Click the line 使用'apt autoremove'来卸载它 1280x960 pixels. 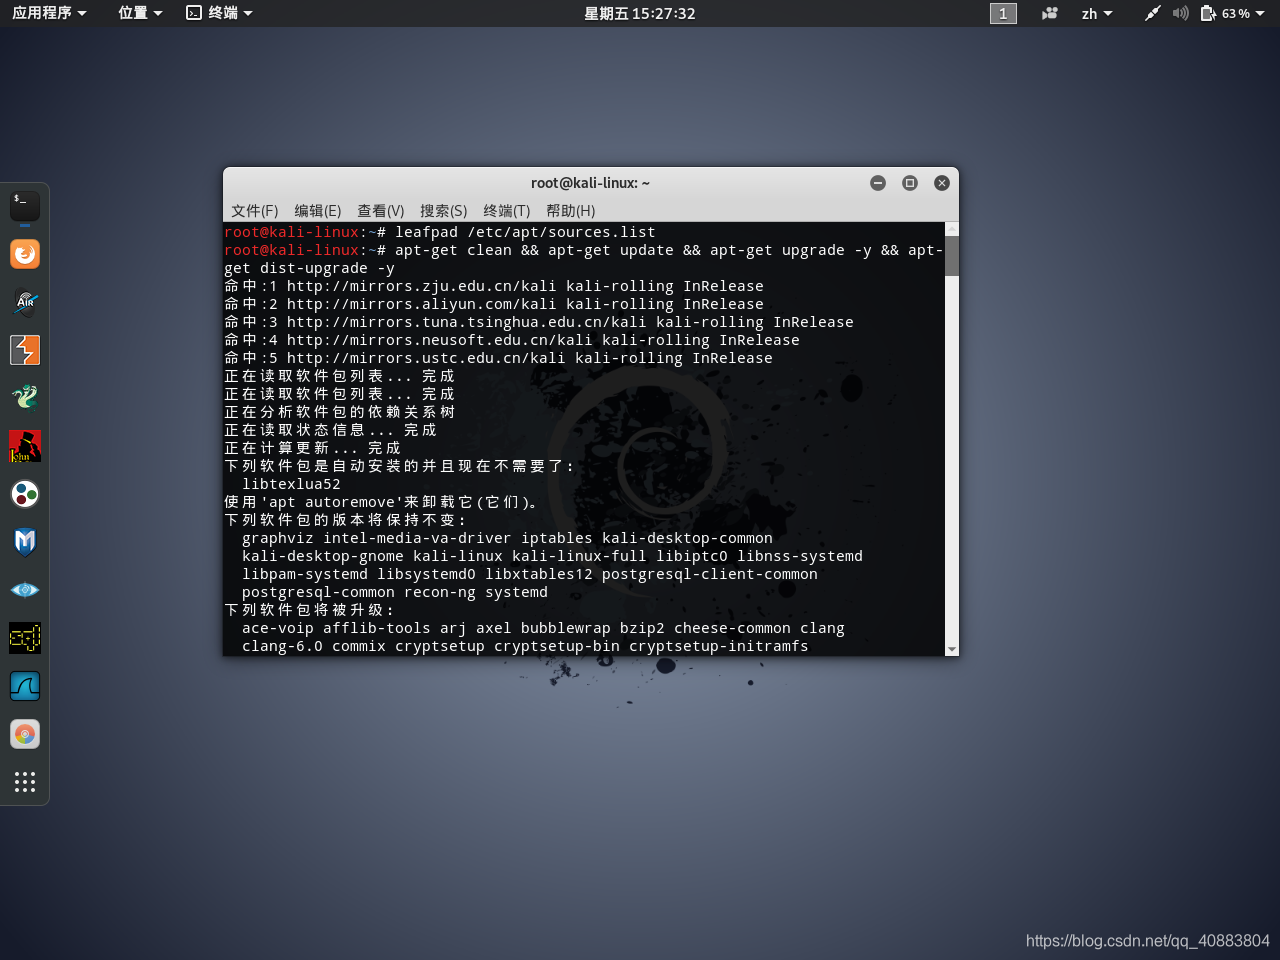click(x=382, y=502)
